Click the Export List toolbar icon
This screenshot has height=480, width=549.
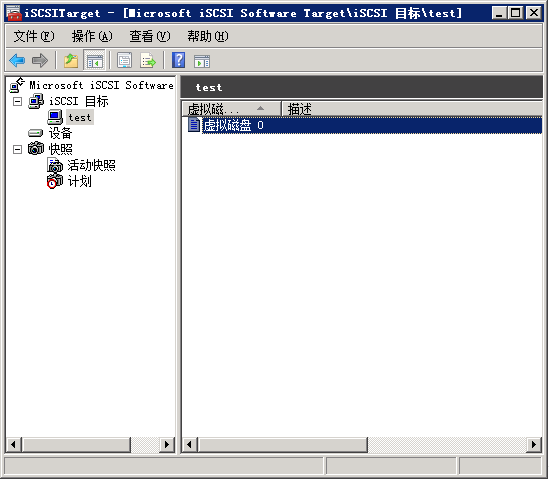[148, 61]
